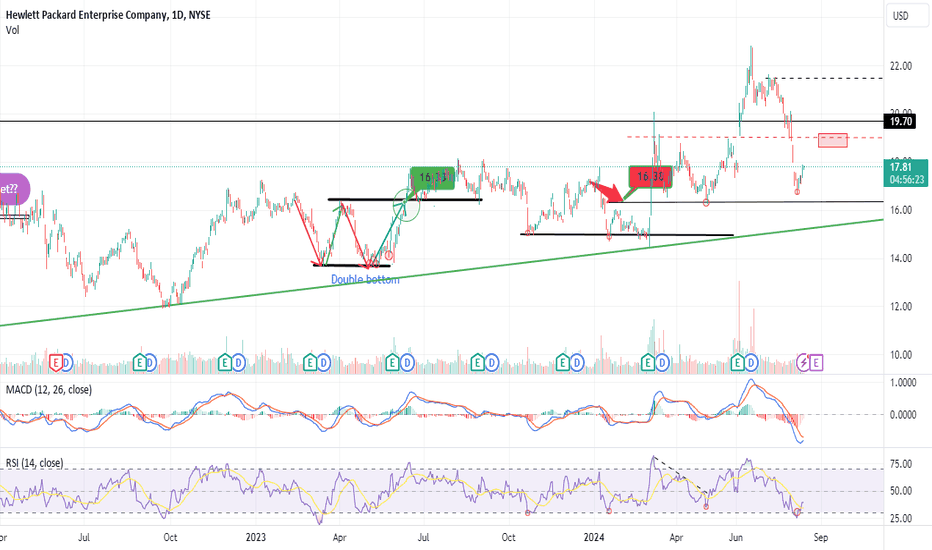932x550 pixels.
Task: Click the red earnings E marker
Action: click(x=56, y=362)
